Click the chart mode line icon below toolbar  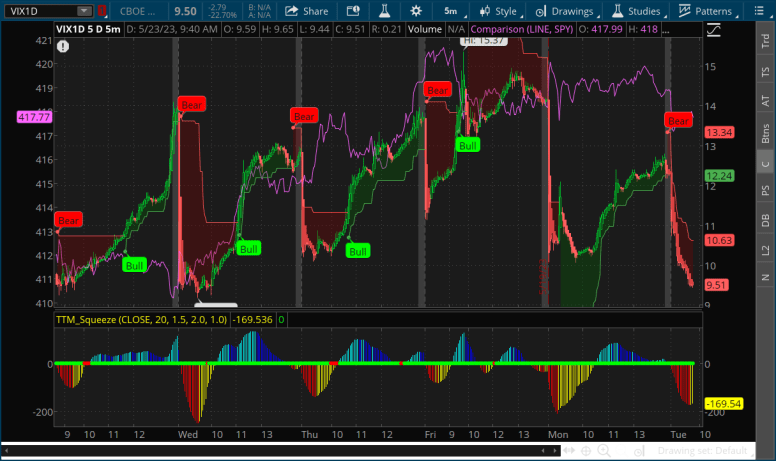(x=714, y=30)
